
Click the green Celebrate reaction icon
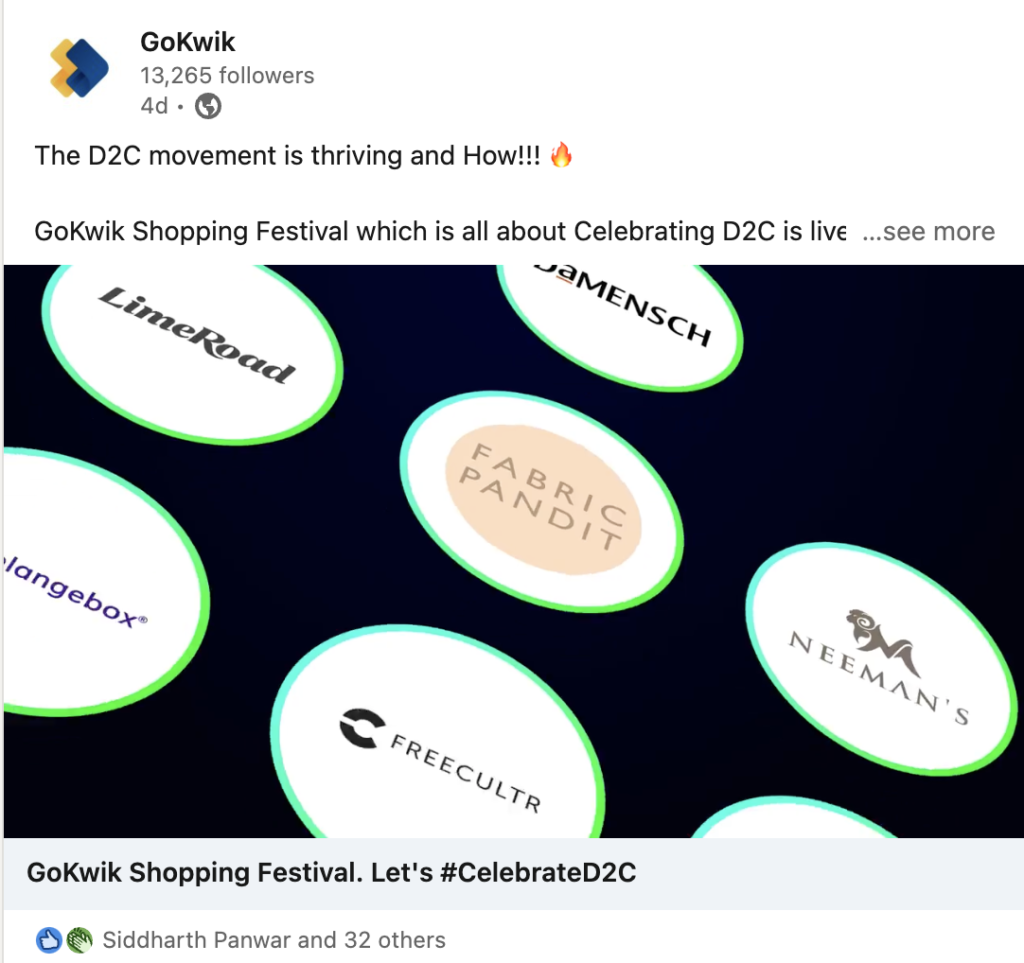(x=78, y=939)
